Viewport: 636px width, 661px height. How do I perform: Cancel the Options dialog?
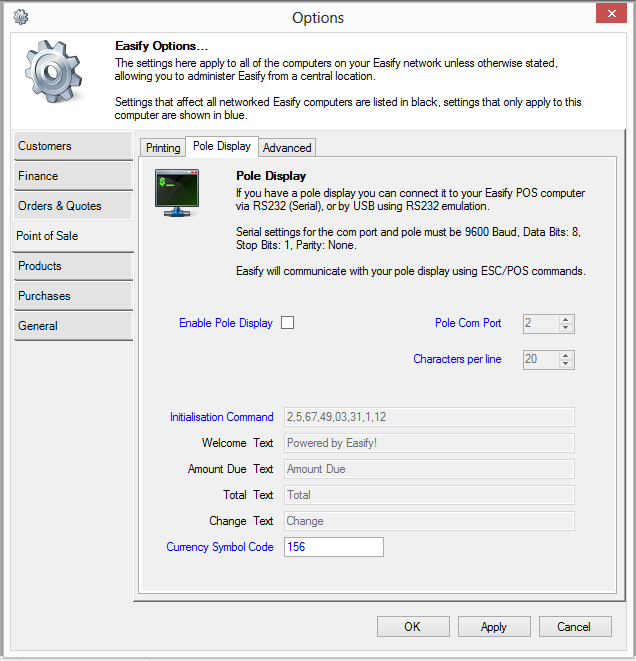tap(574, 627)
